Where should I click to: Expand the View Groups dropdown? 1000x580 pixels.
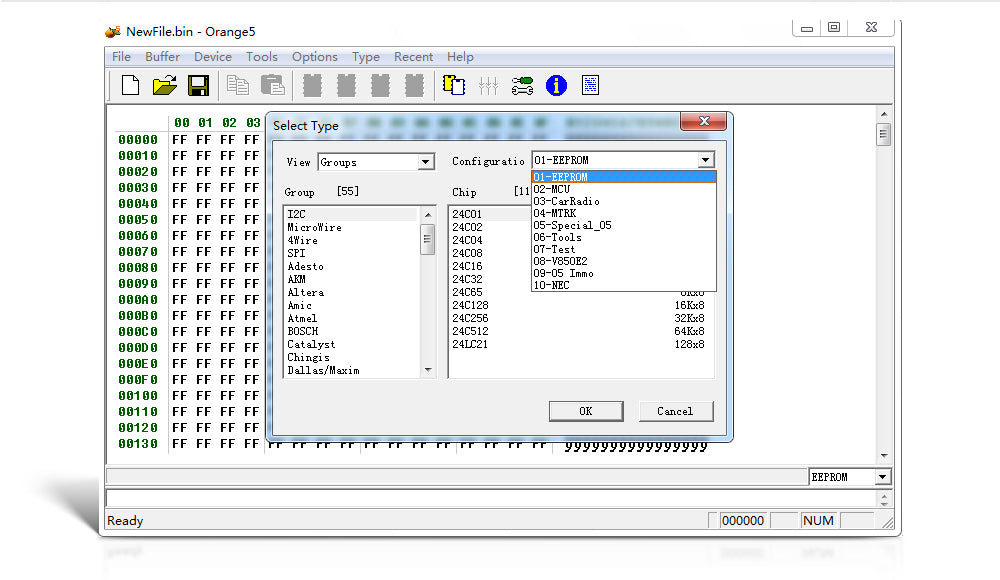point(426,162)
